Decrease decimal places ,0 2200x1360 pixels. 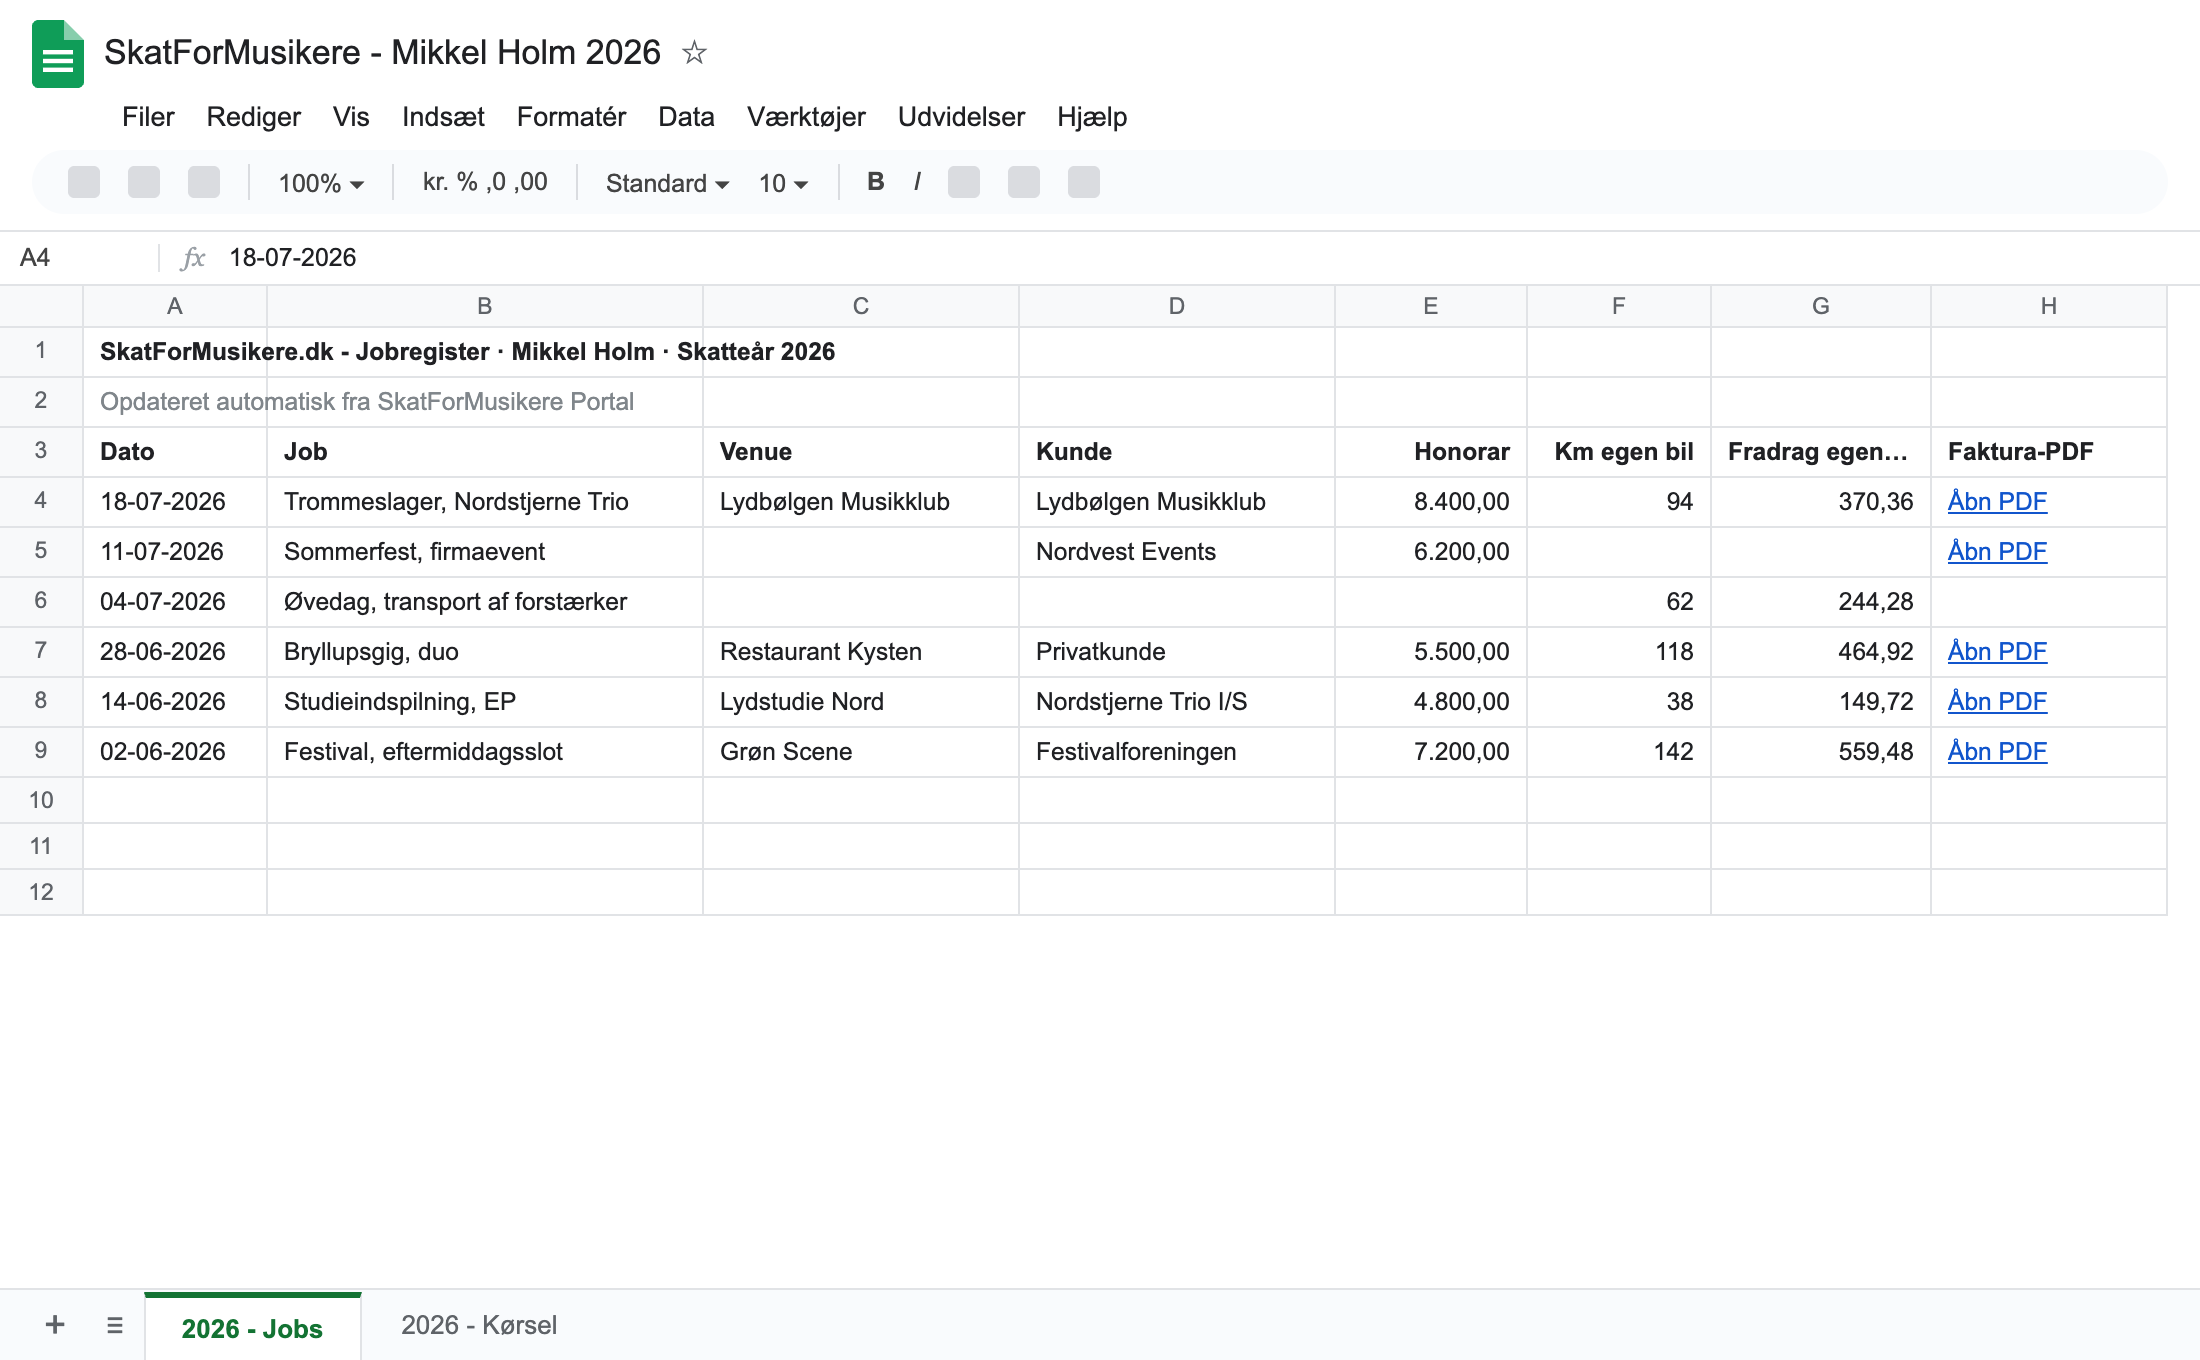(x=496, y=182)
